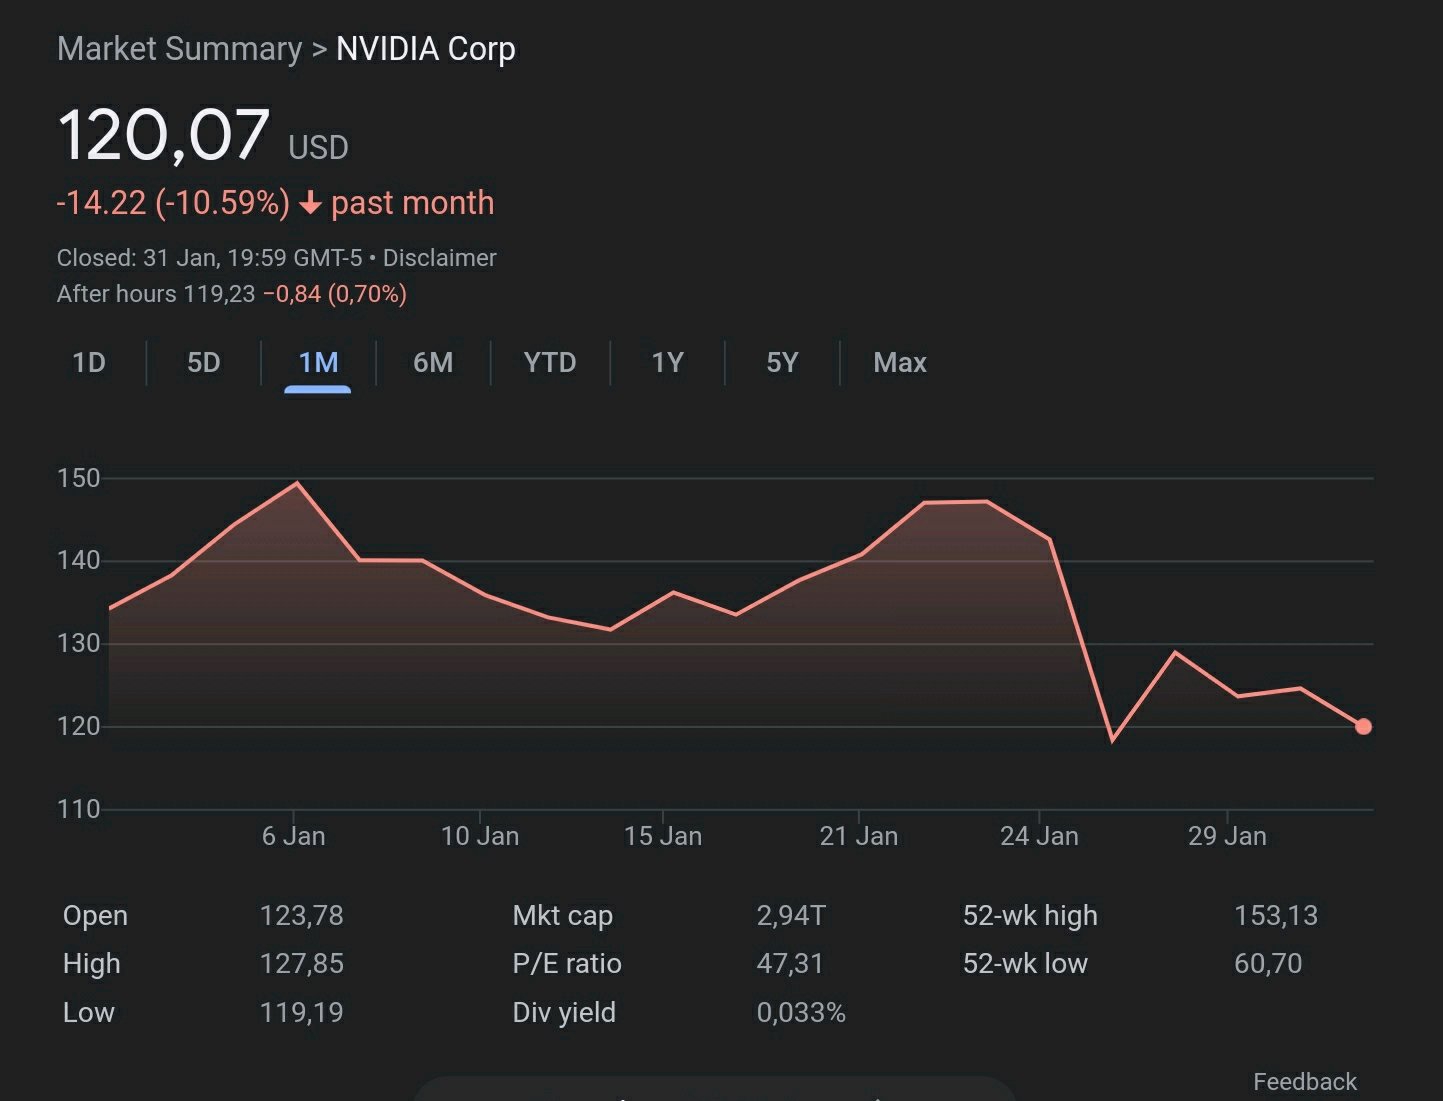Open the Market Summary breadcrumb link

click(x=179, y=49)
